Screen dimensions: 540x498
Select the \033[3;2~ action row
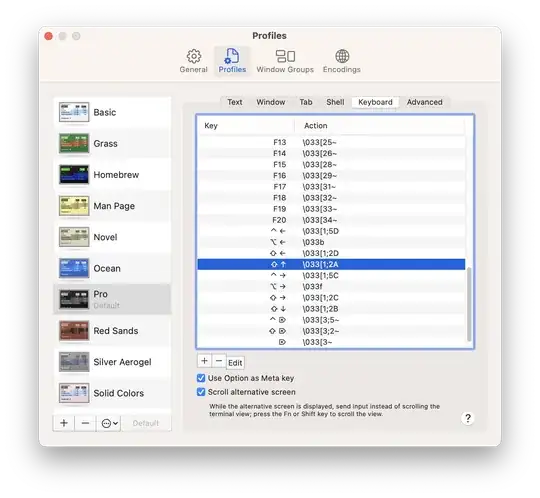coord(331,331)
